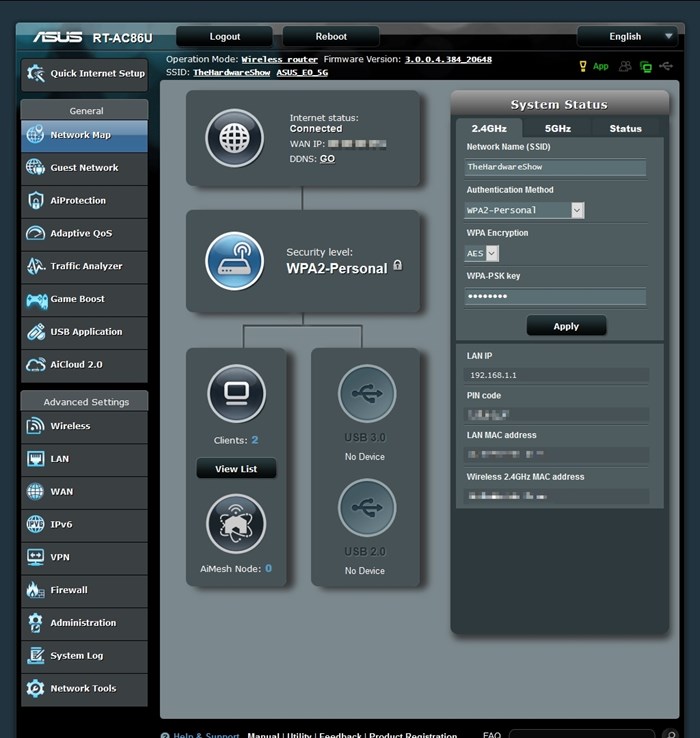Viewport: 700px width, 738px height.
Task: Click the TheHardwareShow SSID link
Action: tap(232, 72)
